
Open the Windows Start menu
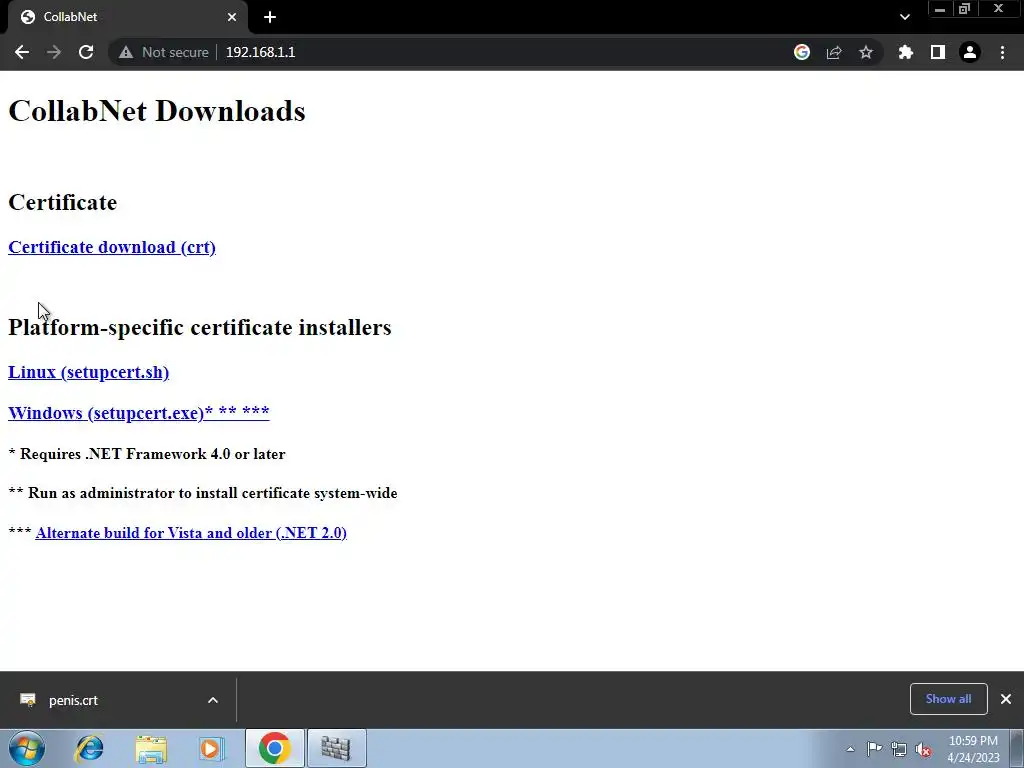pyautogui.click(x=27, y=748)
